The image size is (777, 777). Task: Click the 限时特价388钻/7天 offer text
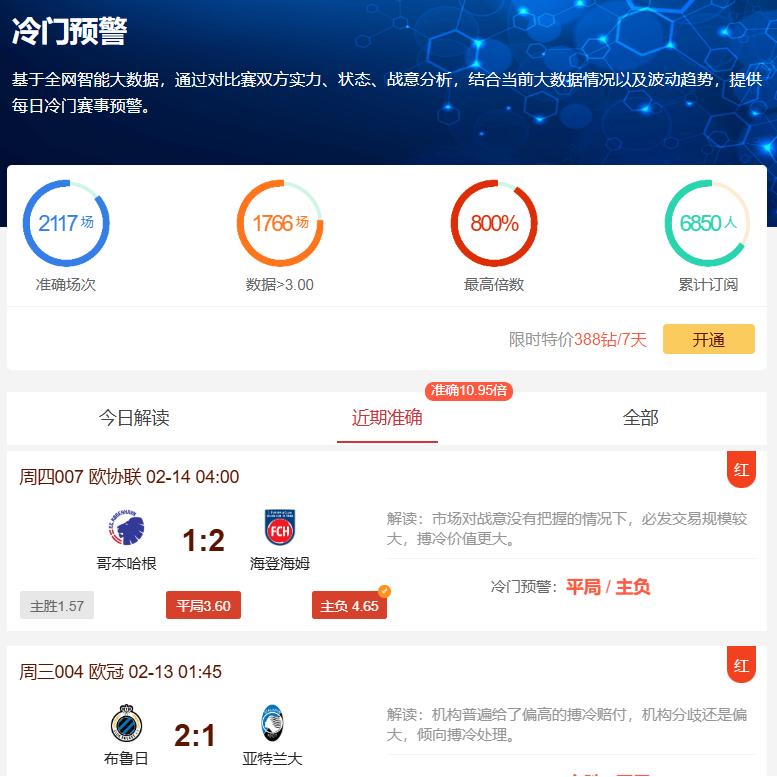pos(578,339)
